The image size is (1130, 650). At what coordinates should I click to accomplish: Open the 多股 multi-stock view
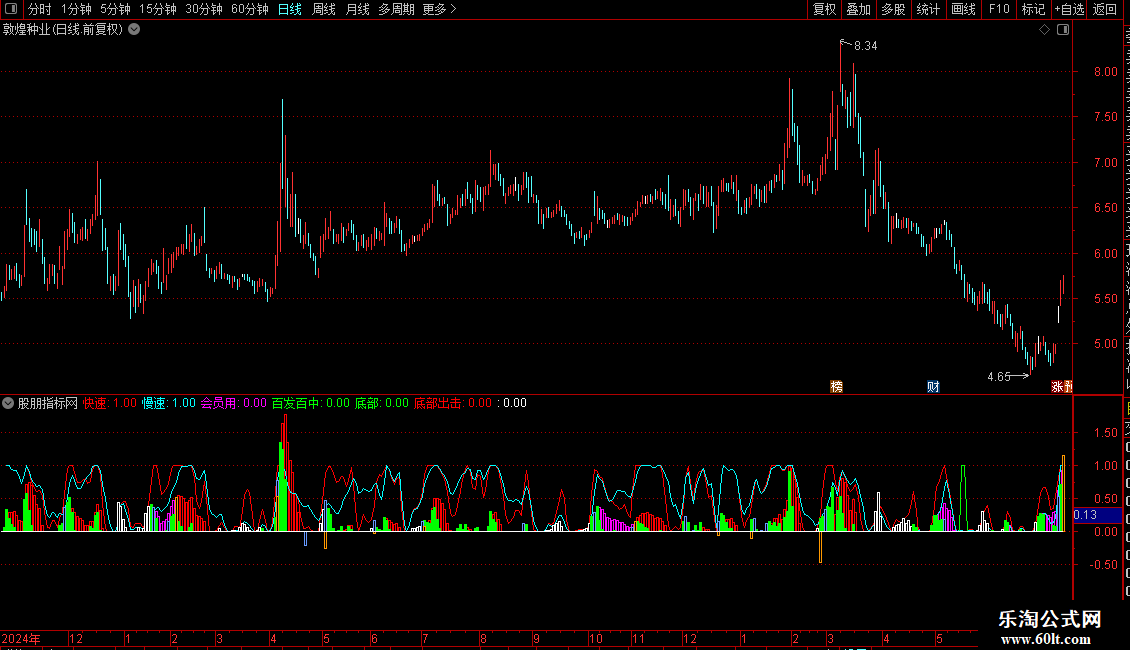pos(893,9)
